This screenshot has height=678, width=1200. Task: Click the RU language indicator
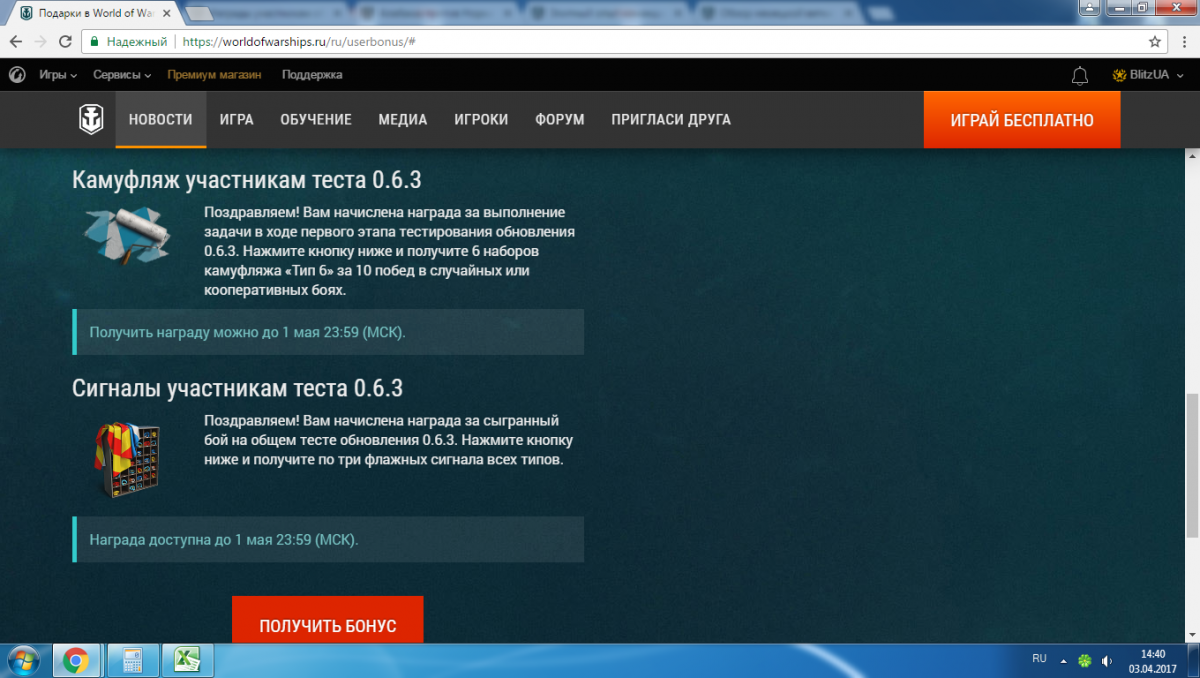pos(1039,659)
